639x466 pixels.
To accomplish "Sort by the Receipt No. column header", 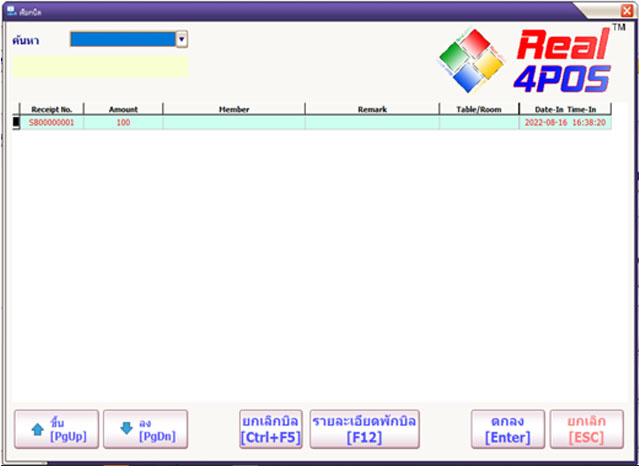I will tap(52, 109).
